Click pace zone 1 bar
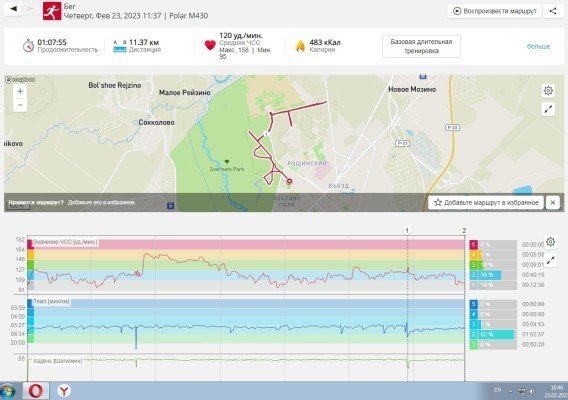Image resolution: width=568 pixels, height=400 pixels. click(x=493, y=345)
